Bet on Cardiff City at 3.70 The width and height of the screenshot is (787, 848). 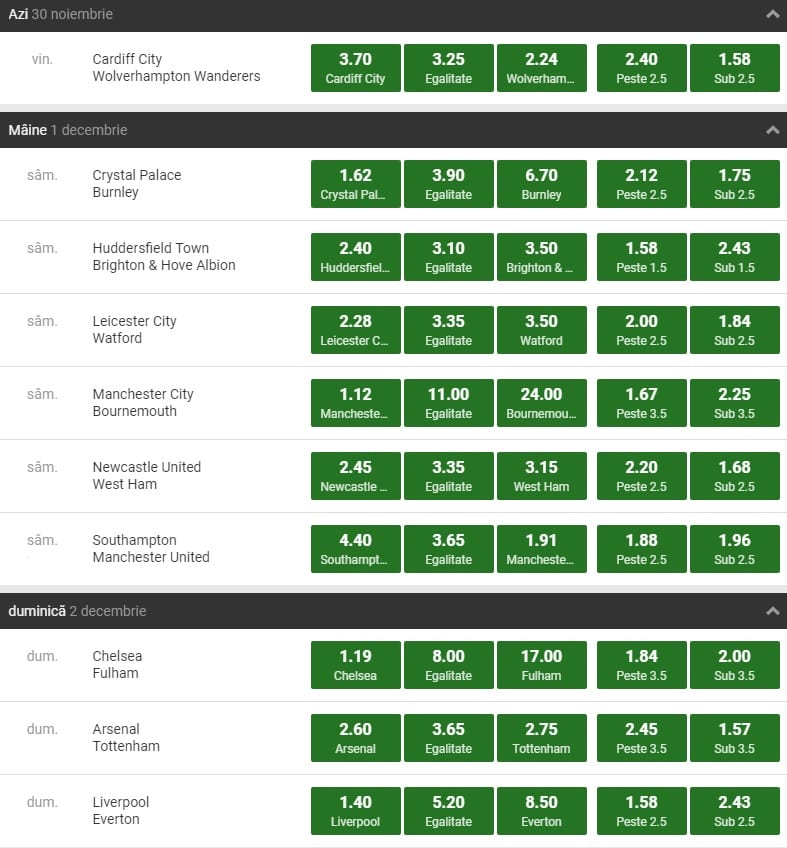tap(355, 68)
